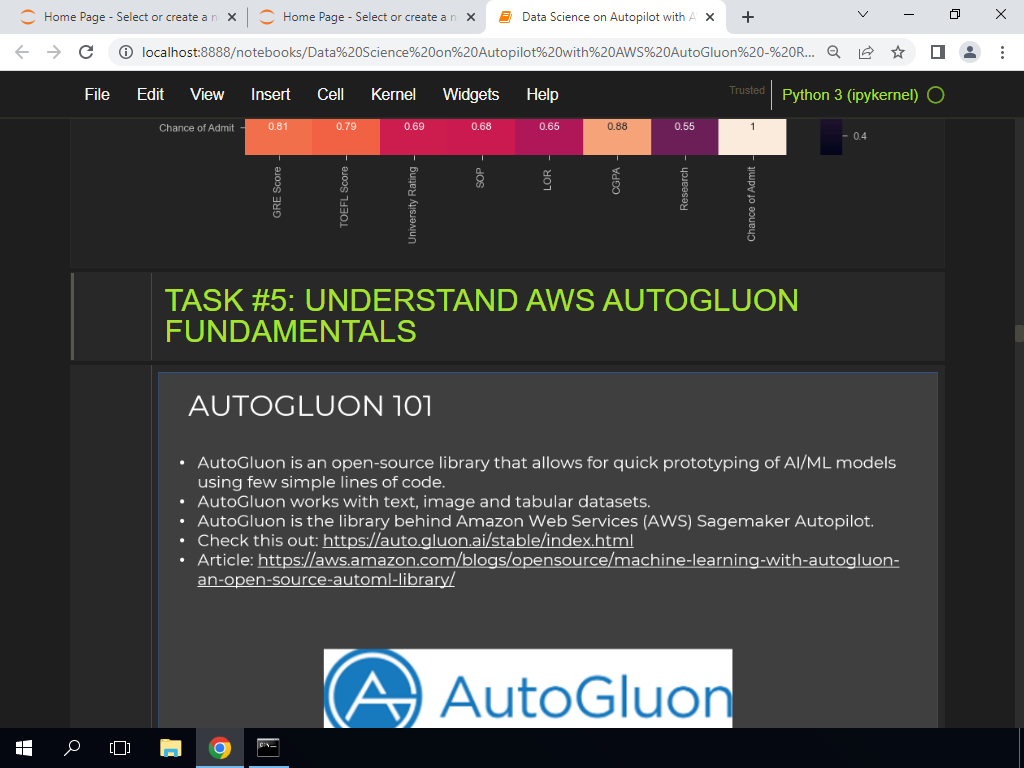Click the page vertical scrollbar thumb
The height and width of the screenshot is (768, 1024).
click(1019, 333)
